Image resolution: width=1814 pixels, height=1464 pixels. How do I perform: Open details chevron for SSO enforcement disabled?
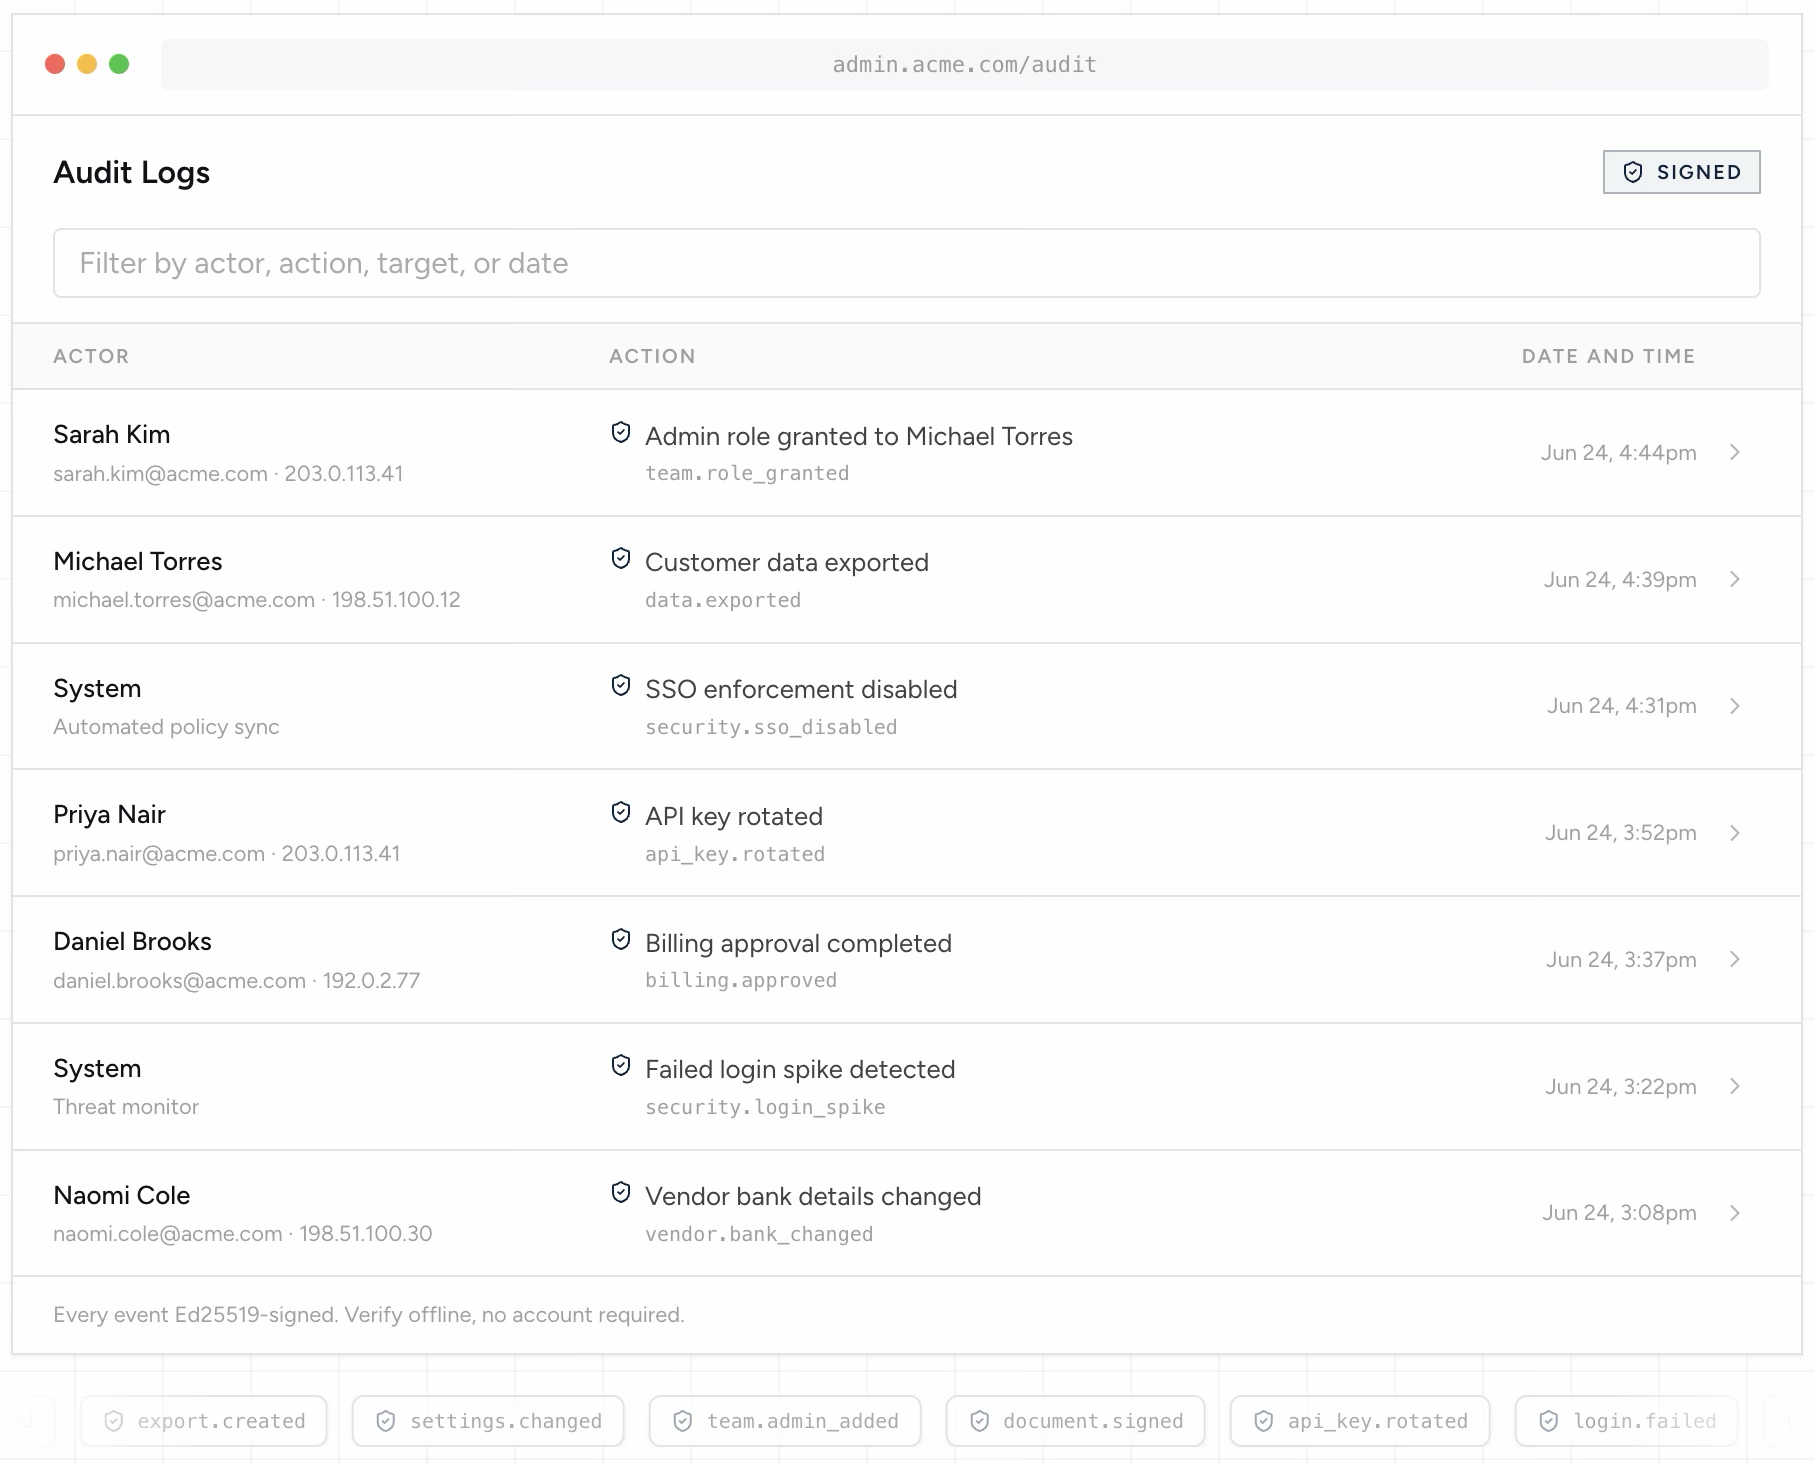coord(1735,706)
